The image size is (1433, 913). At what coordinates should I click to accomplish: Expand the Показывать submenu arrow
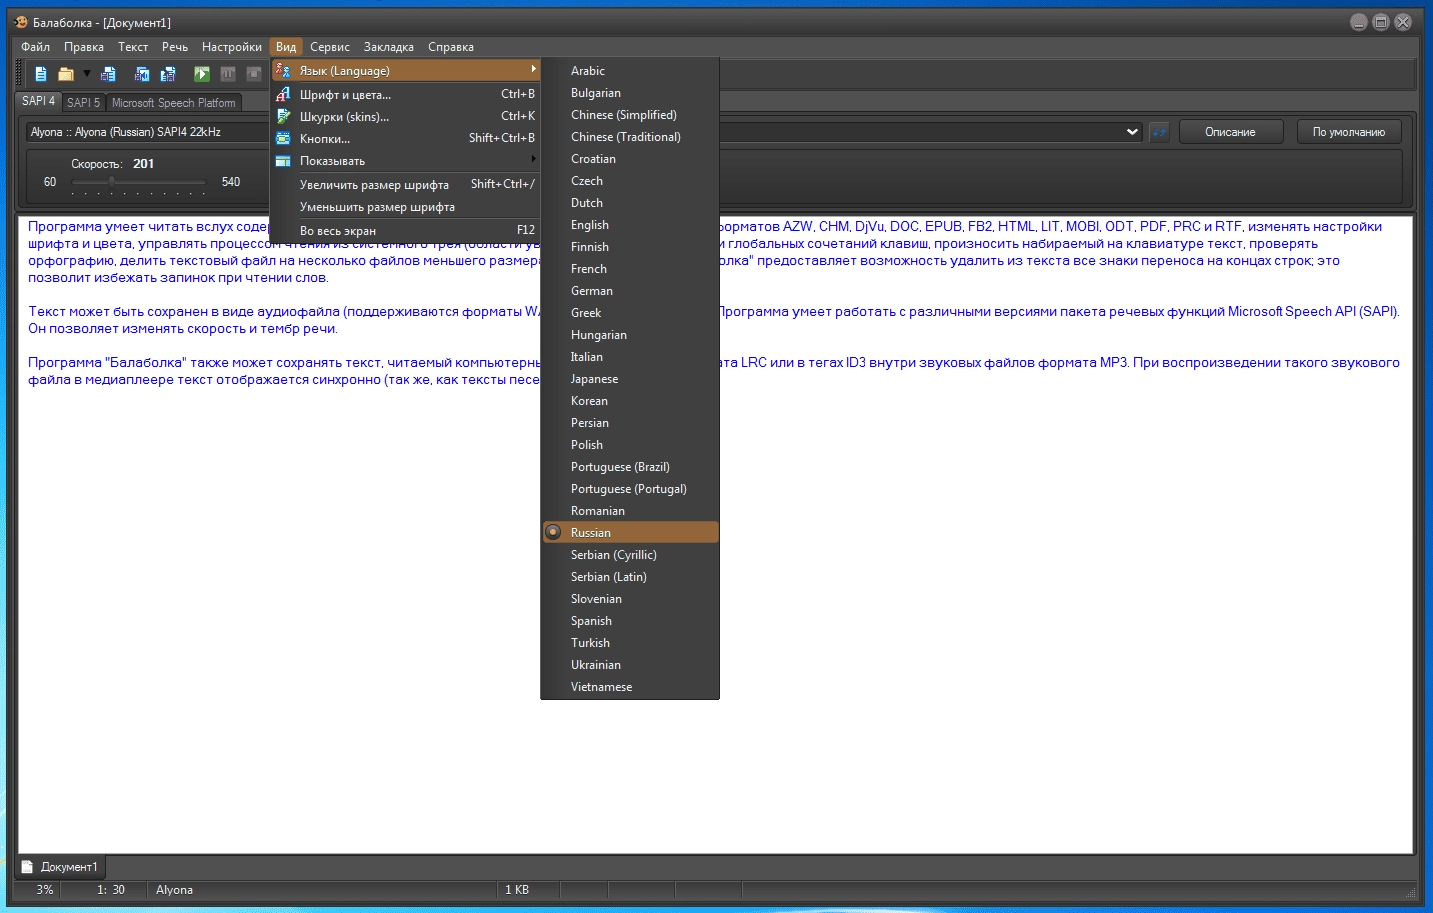click(533, 159)
